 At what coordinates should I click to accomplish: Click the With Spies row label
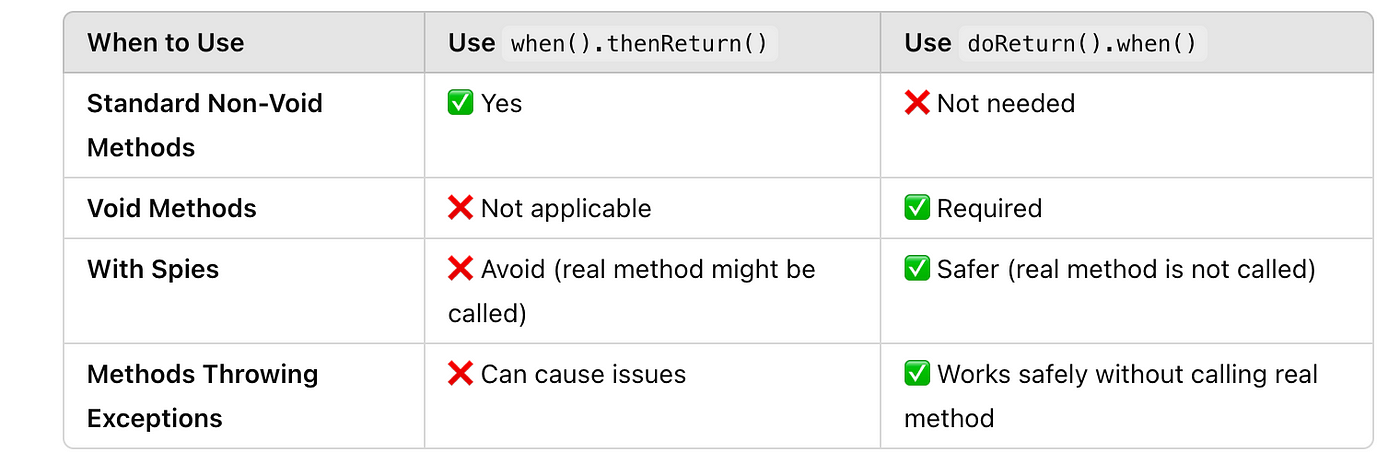(153, 269)
